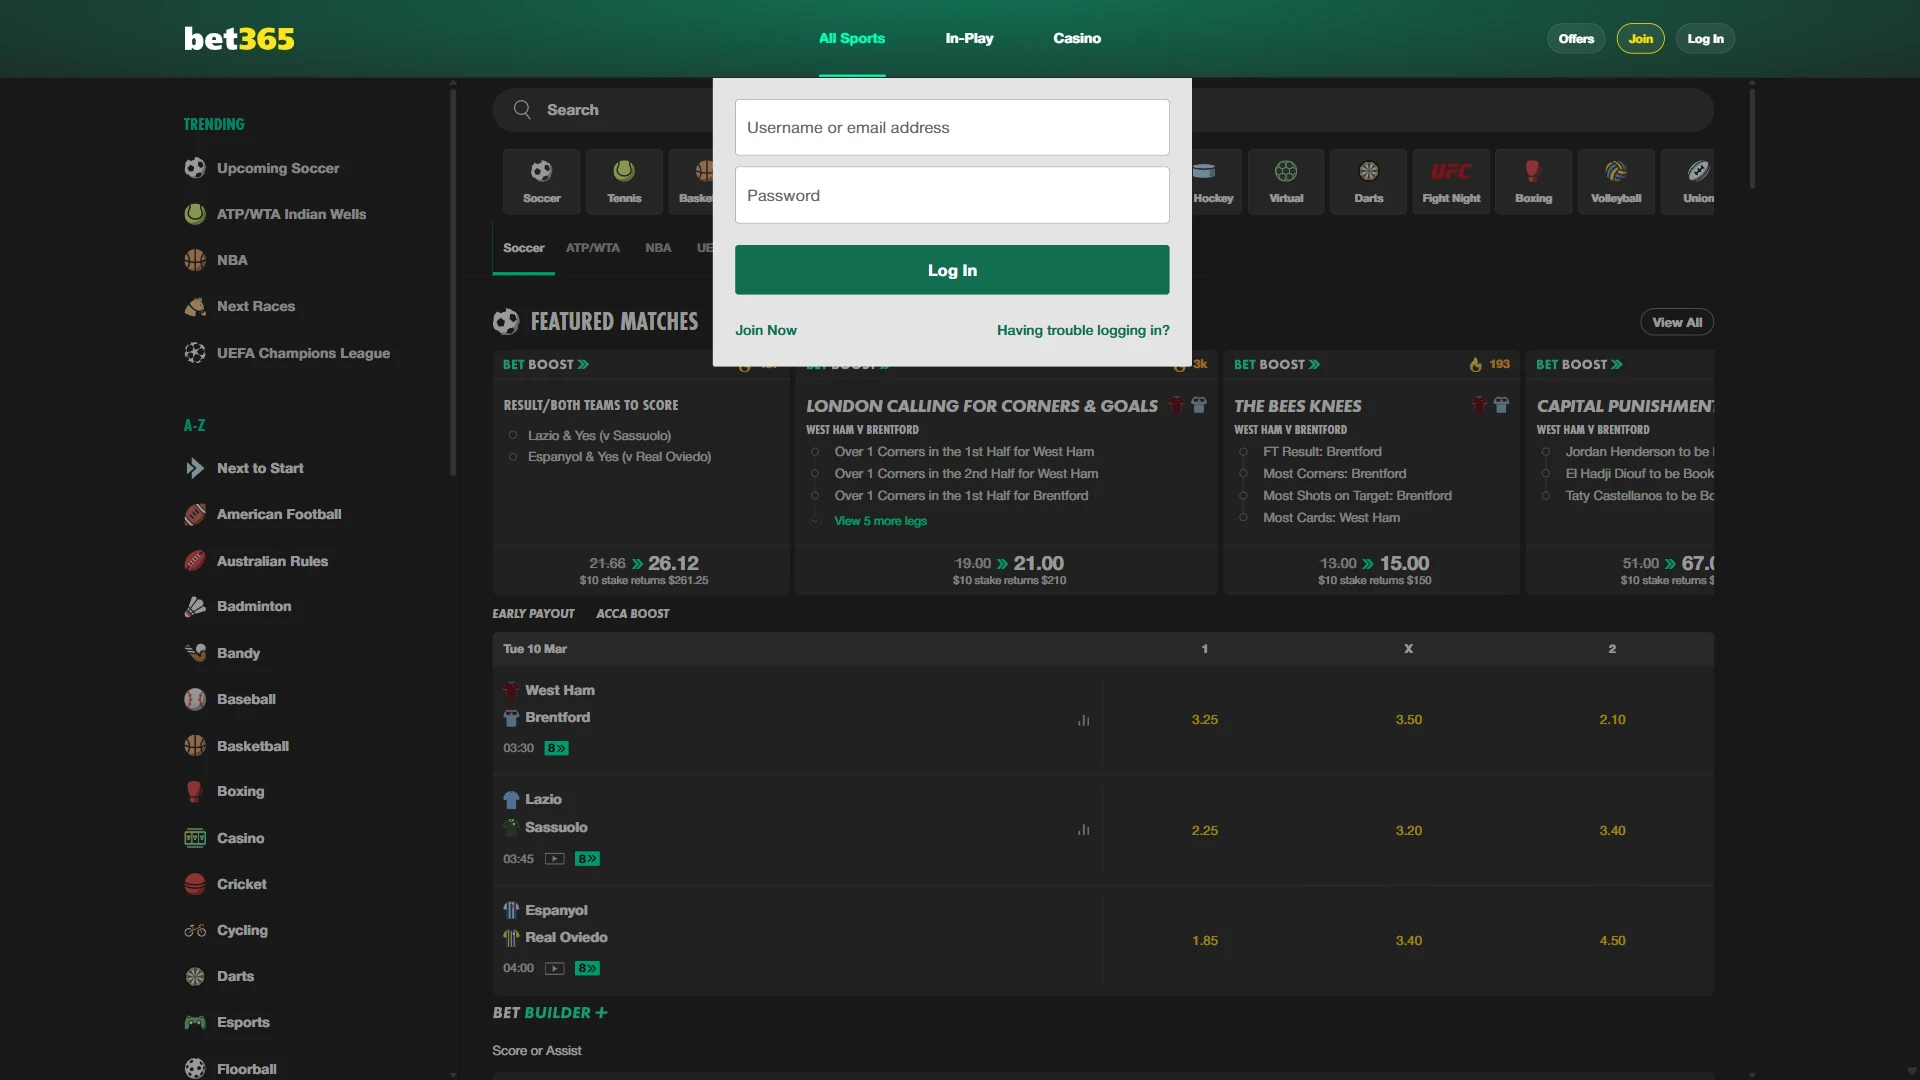Open stats icon for Lazio v Sassuolo
1920x1080 pixels.
click(1083, 830)
